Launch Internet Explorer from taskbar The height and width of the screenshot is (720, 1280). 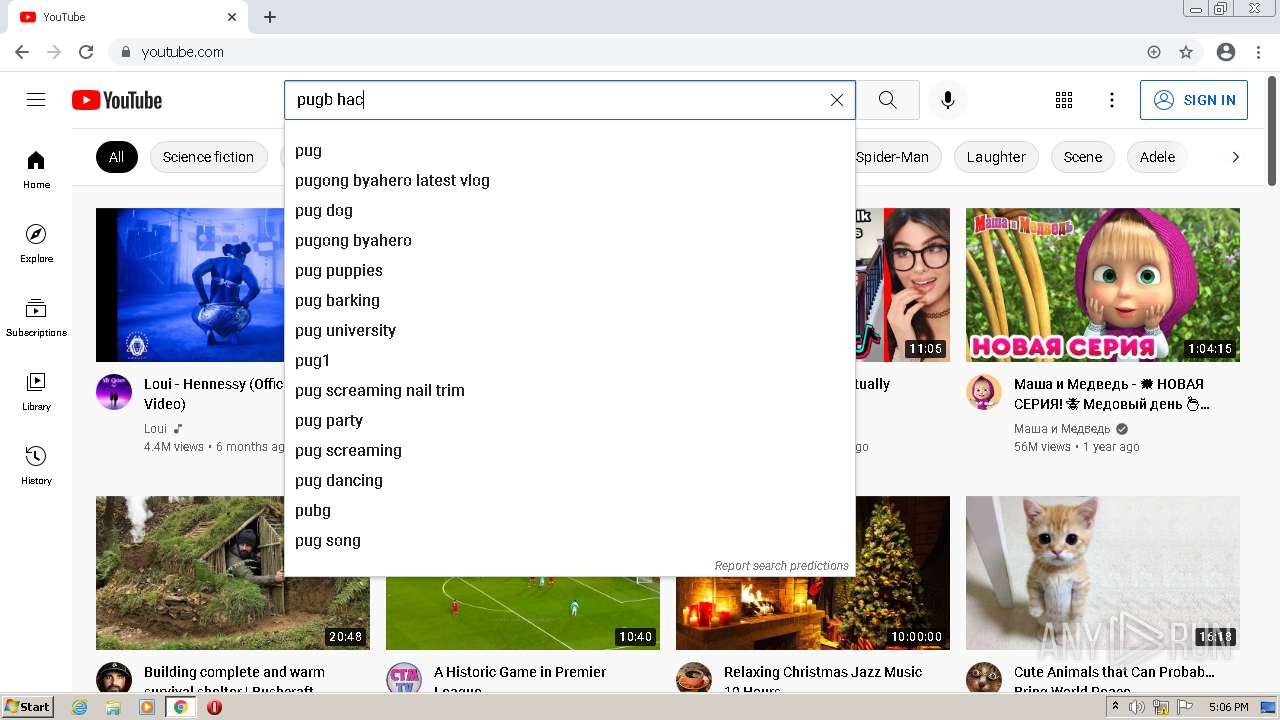pyautogui.click(x=80, y=707)
